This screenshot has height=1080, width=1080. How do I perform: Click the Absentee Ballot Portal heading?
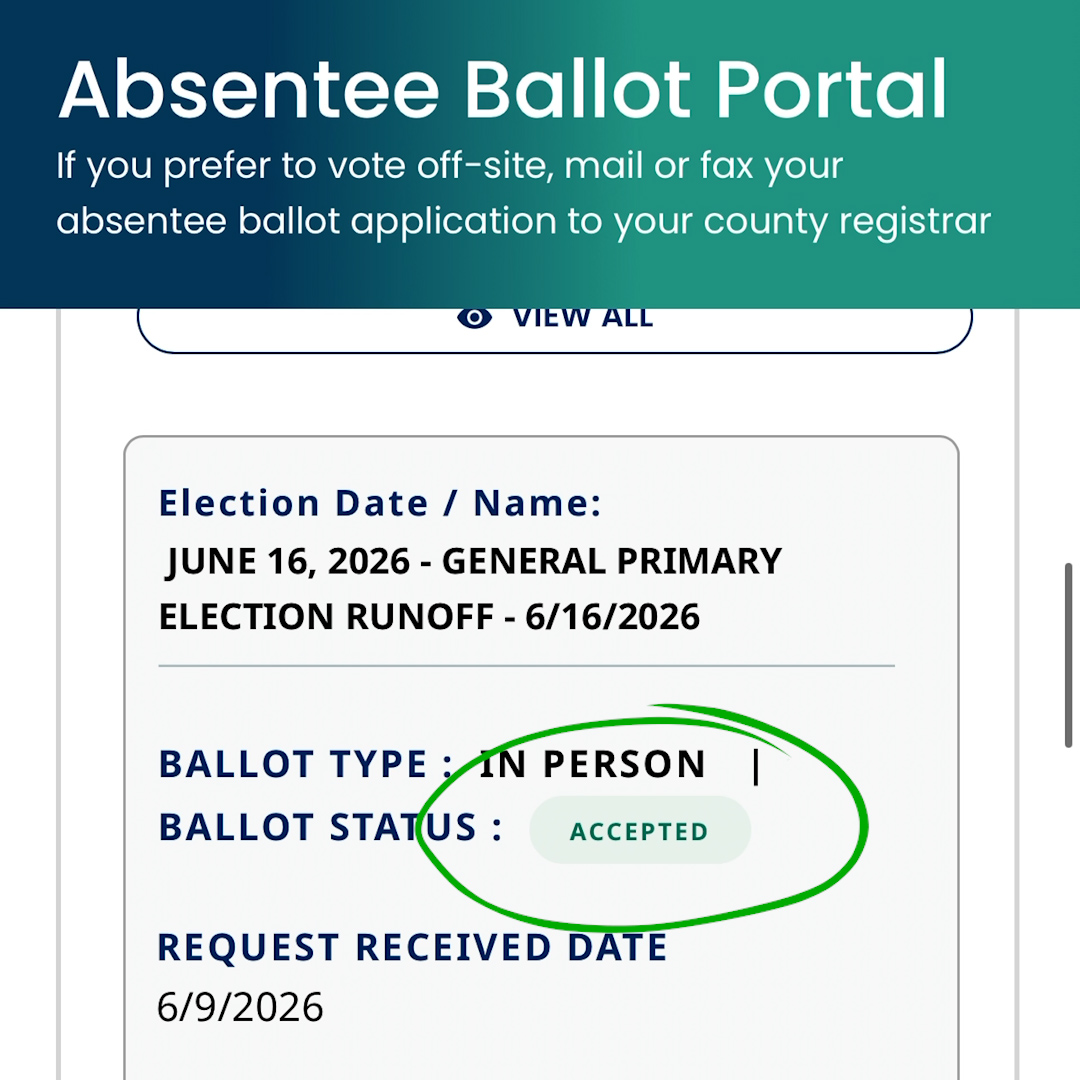pyautogui.click(x=503, y=90)
